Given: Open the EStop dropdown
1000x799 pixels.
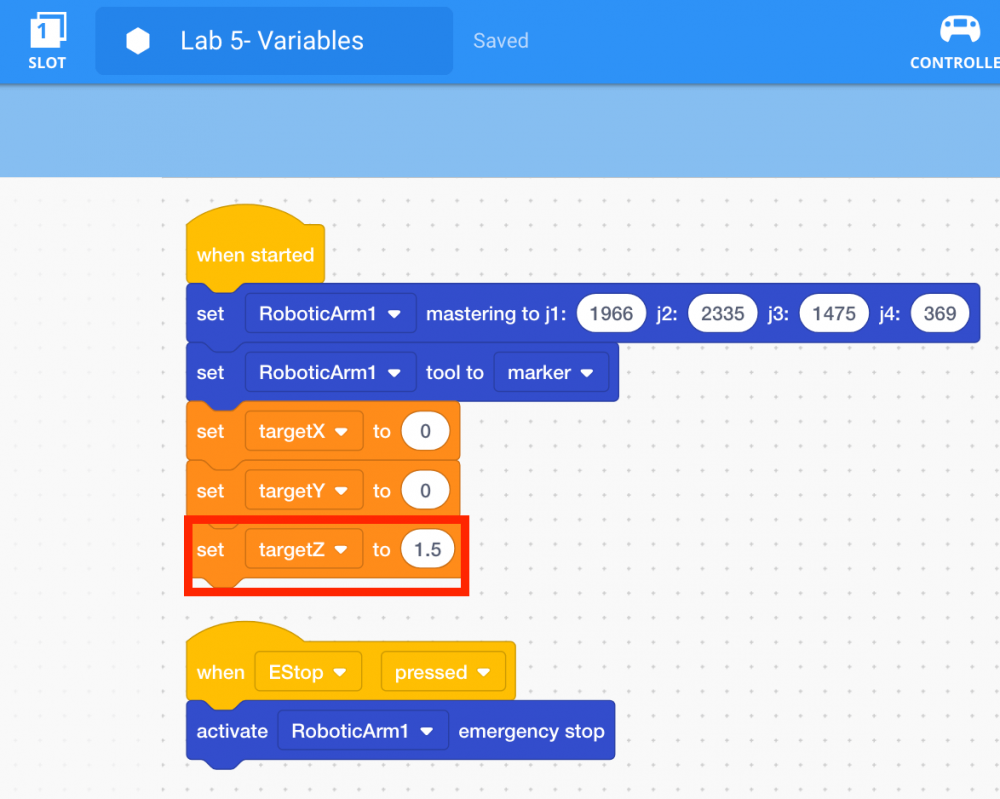Looking at the screenshot, I should pos(307,673).
